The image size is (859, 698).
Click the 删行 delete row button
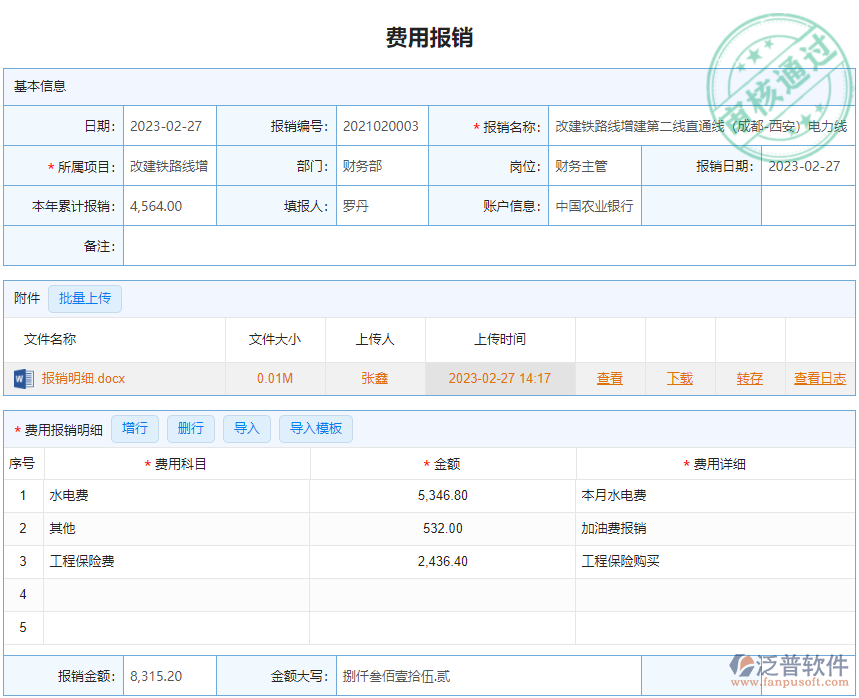[x=191, y=428]
